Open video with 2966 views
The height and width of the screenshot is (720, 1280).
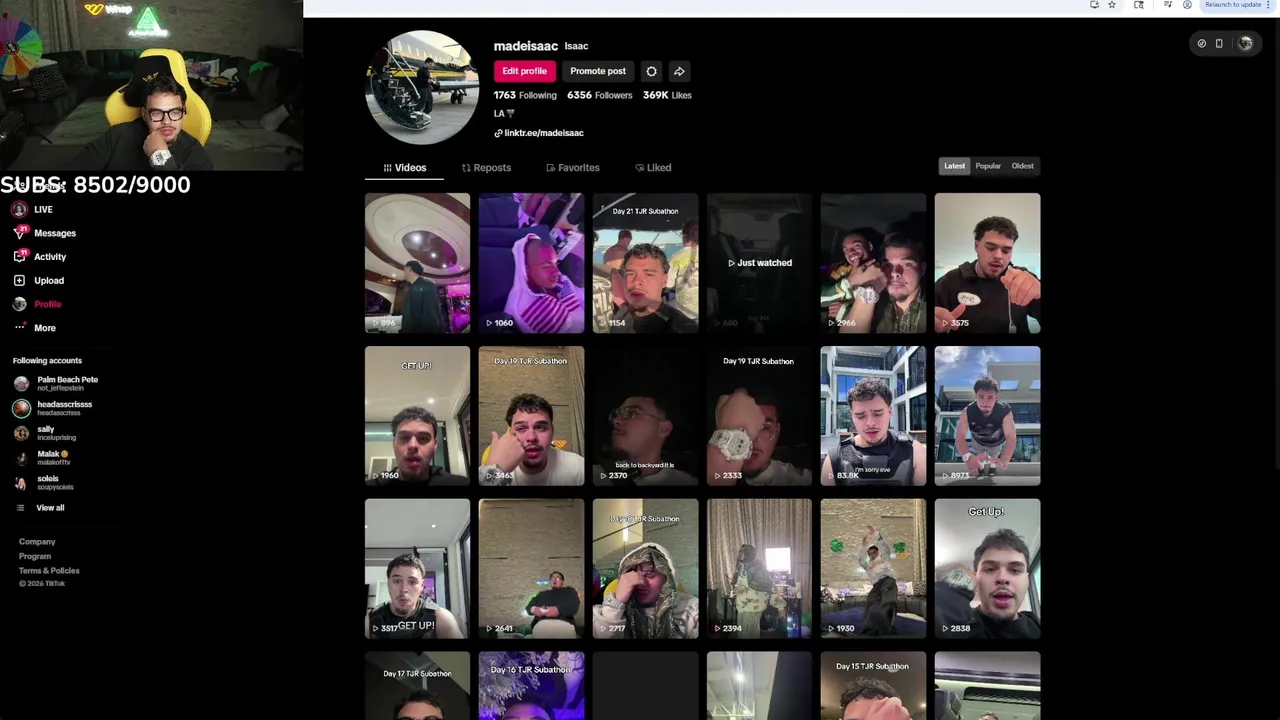tap(873, 263)
